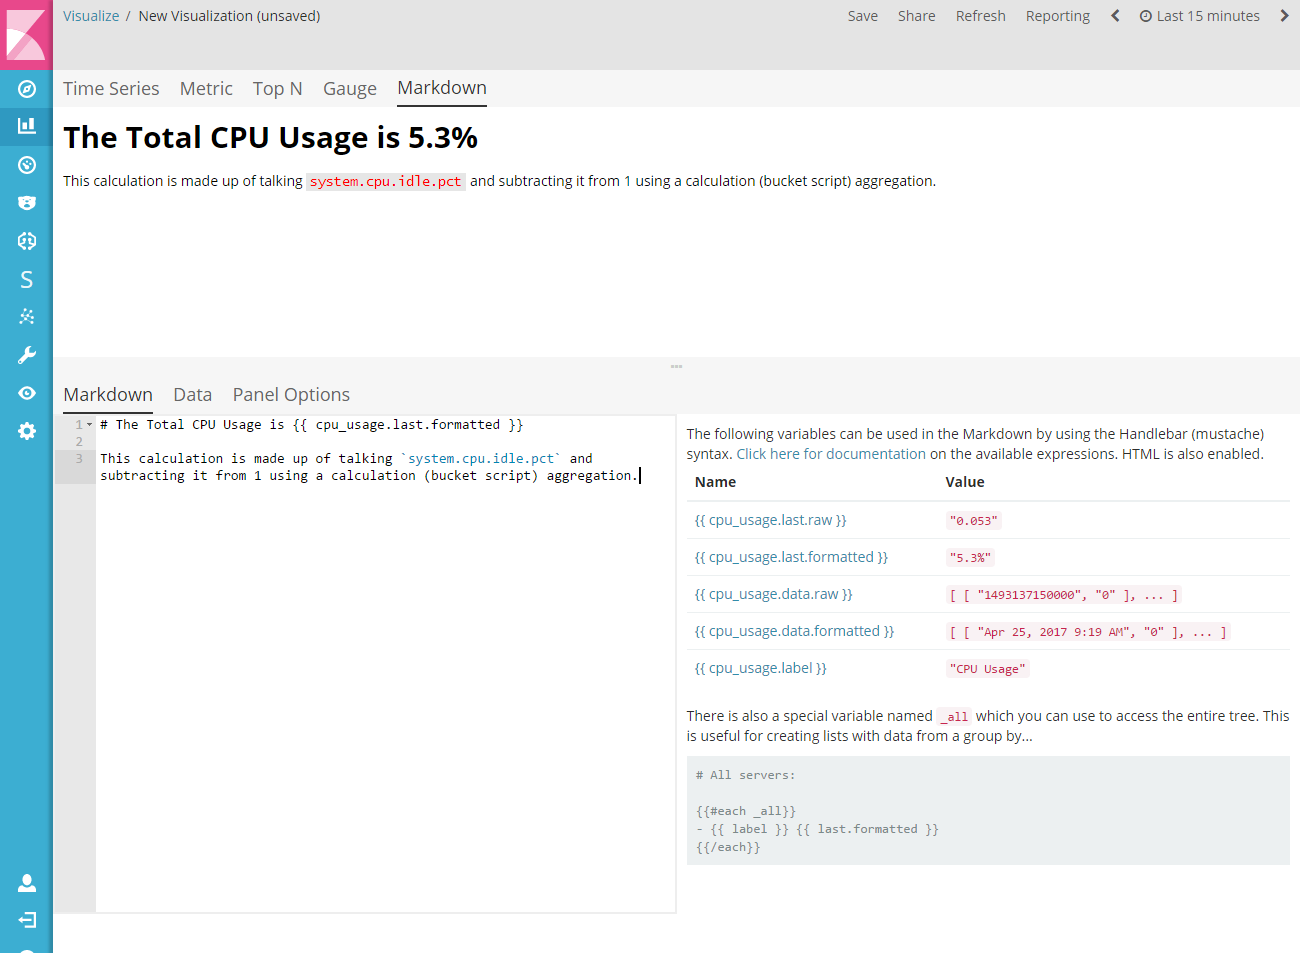Open the Data tab in the editor
The image size is (1300, 953).
(x=192, y=394)
